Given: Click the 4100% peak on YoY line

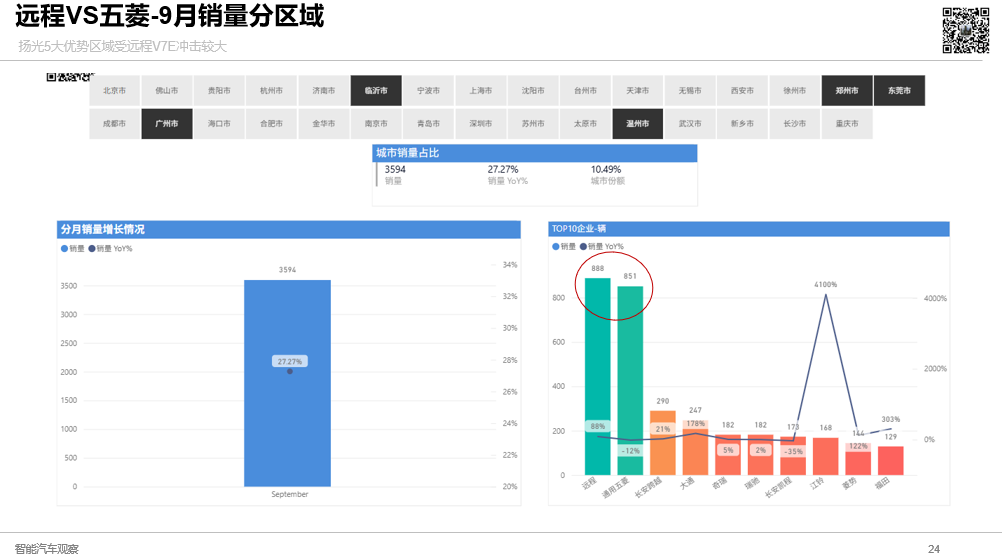Looking at the screenshot, I should [826, 294].
